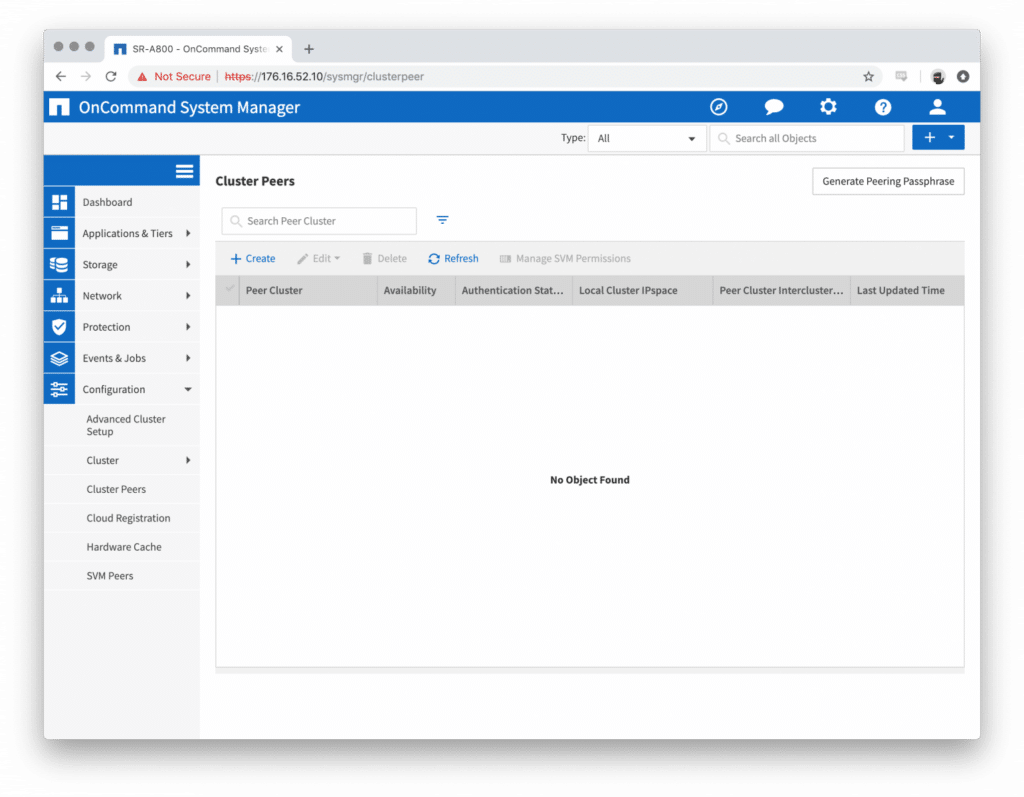The height and width of the screenshot is (797, 1024).
Task: Click the Events & Jobs layers icon
Action: [59, 358]
